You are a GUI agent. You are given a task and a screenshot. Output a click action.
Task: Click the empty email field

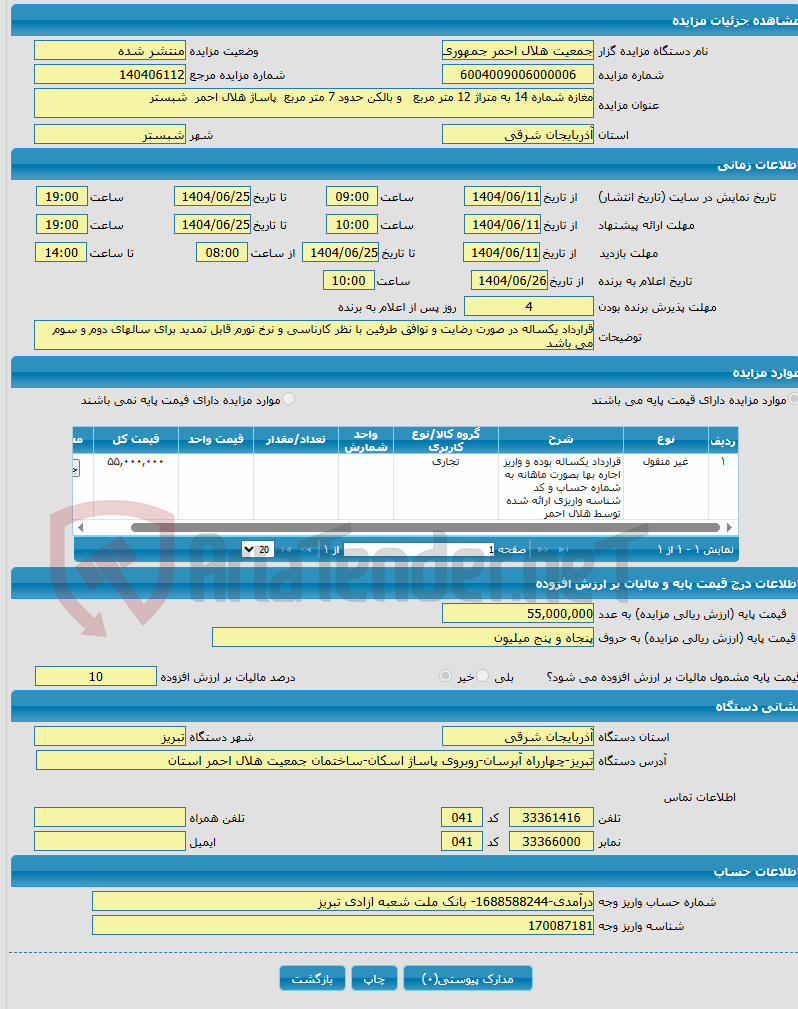pyautogui.click(x=110, y=841)
